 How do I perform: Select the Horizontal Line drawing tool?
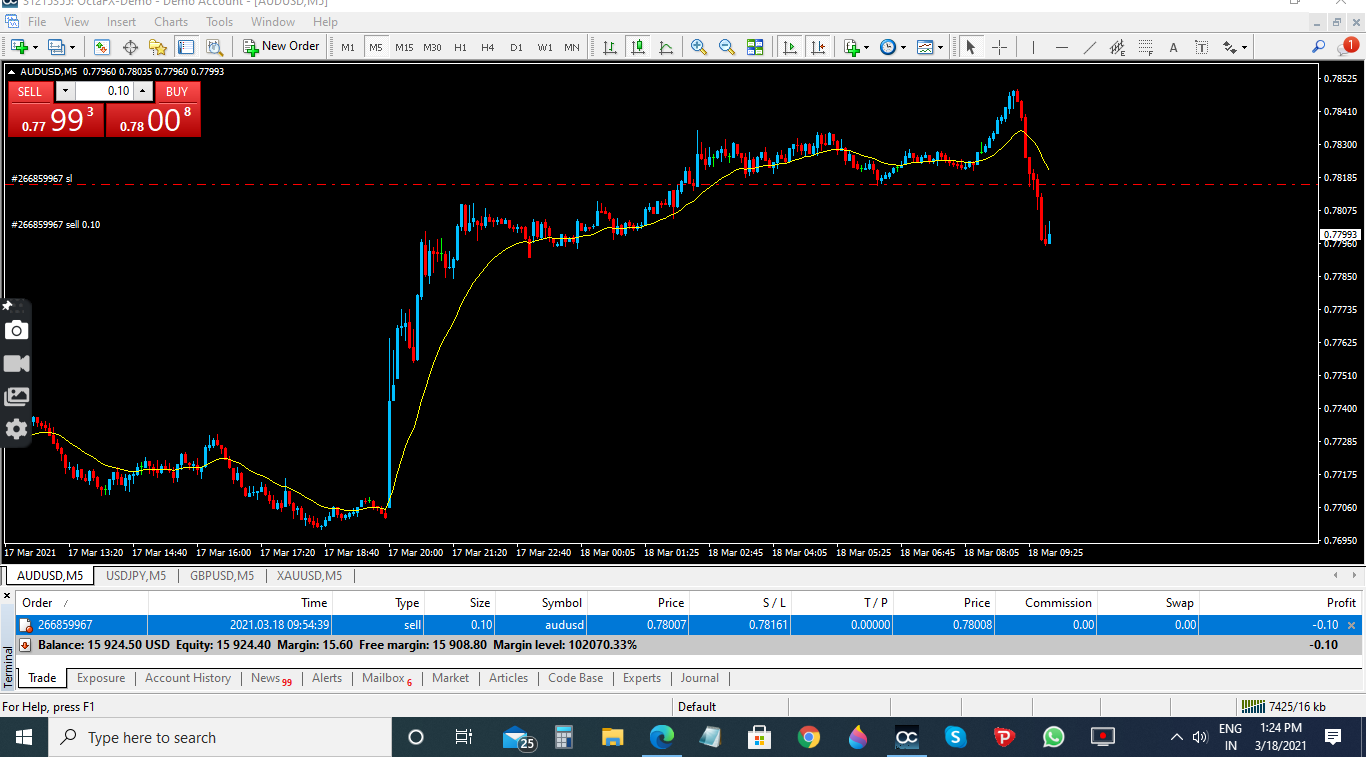click(x=1062, y=47)
